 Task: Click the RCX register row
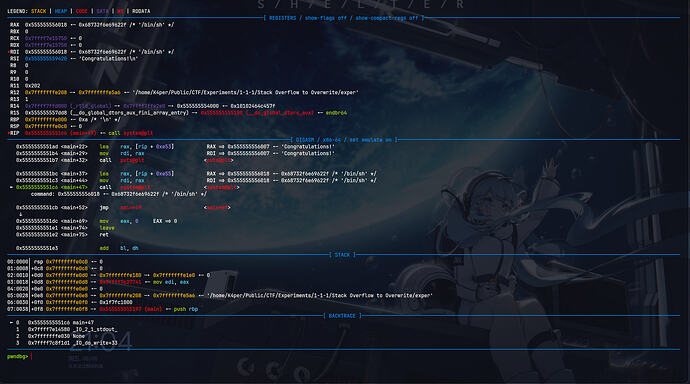click(x=46, y=38)
